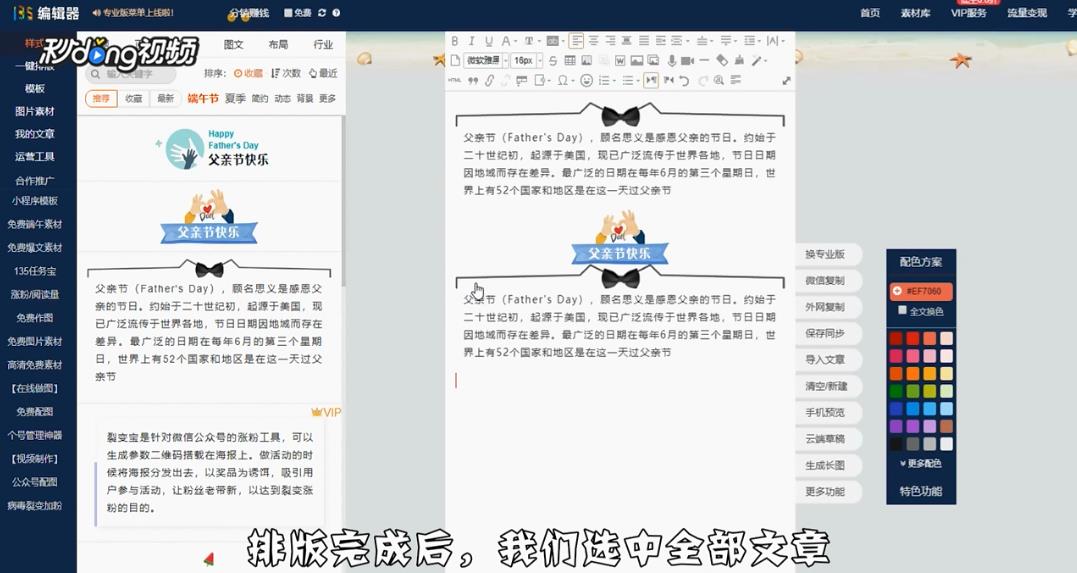This screenshot has height=573, width=1077.
Task: Right-align text
Action: (610, 41)
